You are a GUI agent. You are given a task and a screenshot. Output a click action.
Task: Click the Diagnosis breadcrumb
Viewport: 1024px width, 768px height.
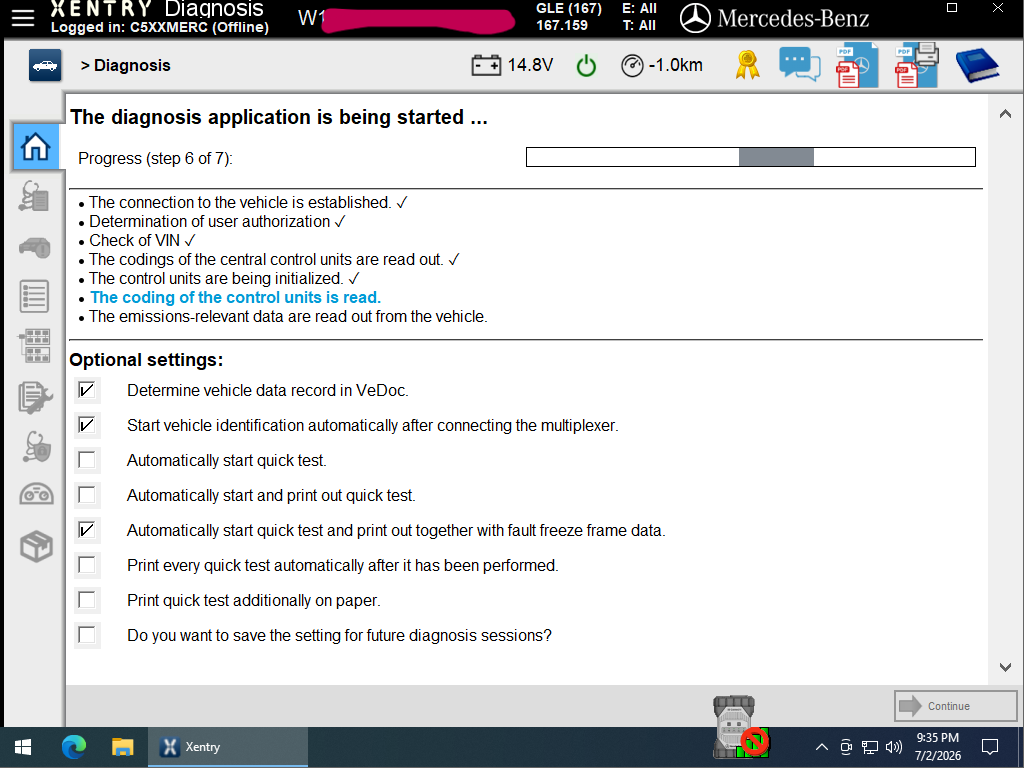[132, 65]
